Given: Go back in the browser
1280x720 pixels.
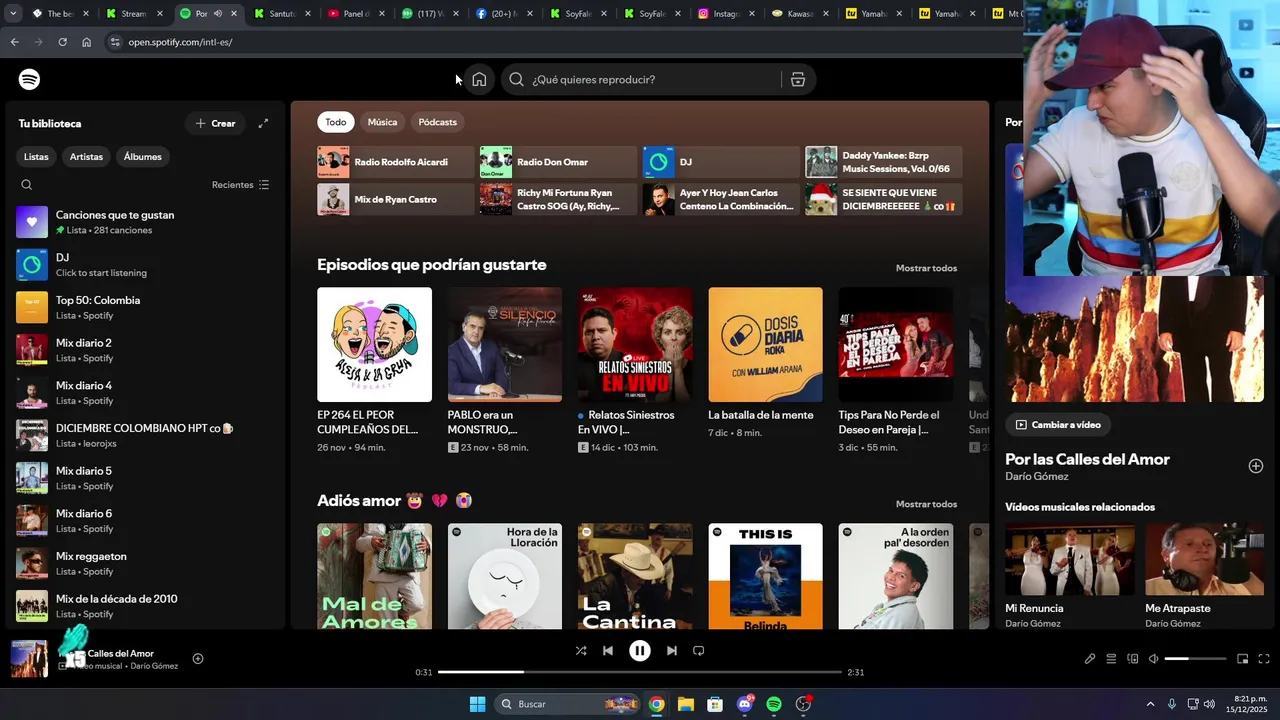Looking at the screenshot, I should coord(14,42).
